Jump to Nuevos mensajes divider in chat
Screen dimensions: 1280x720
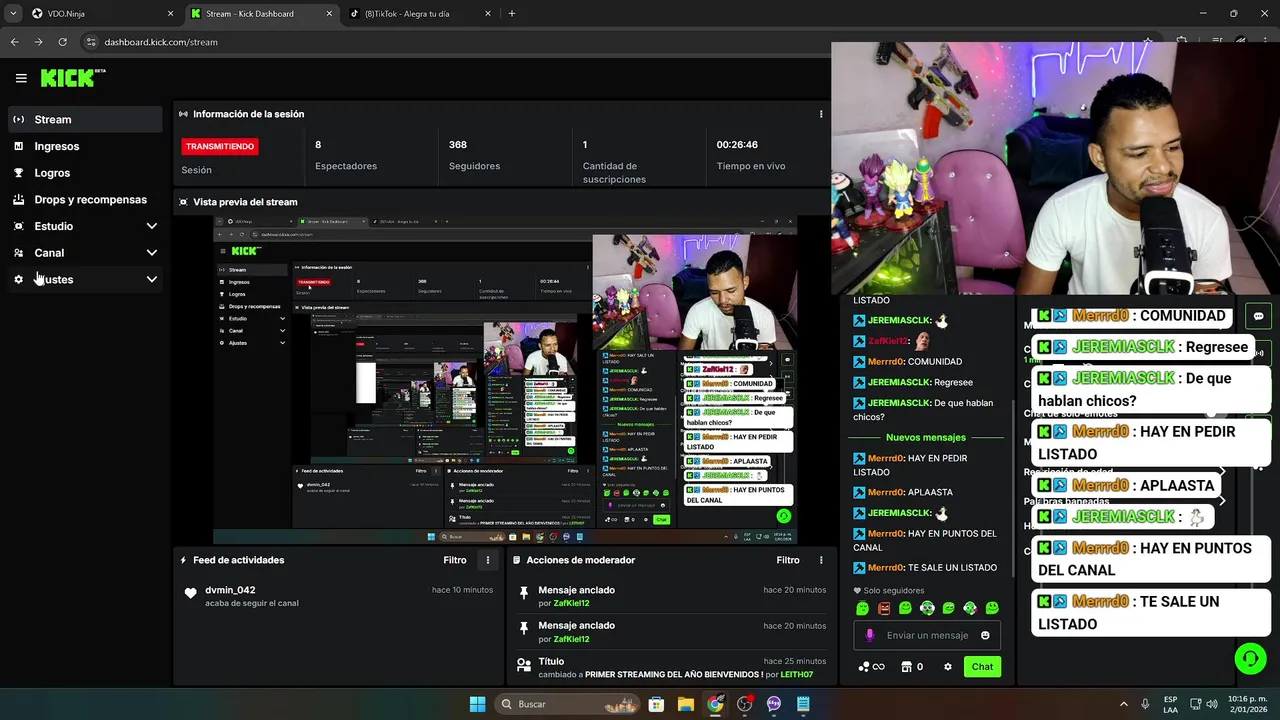click(x=926, y=437)
